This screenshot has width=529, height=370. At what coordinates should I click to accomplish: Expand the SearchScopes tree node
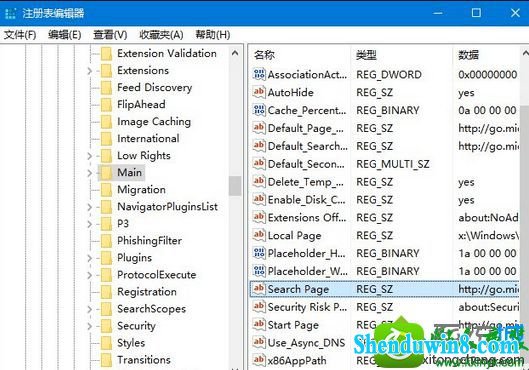click(x=89, y=309)
